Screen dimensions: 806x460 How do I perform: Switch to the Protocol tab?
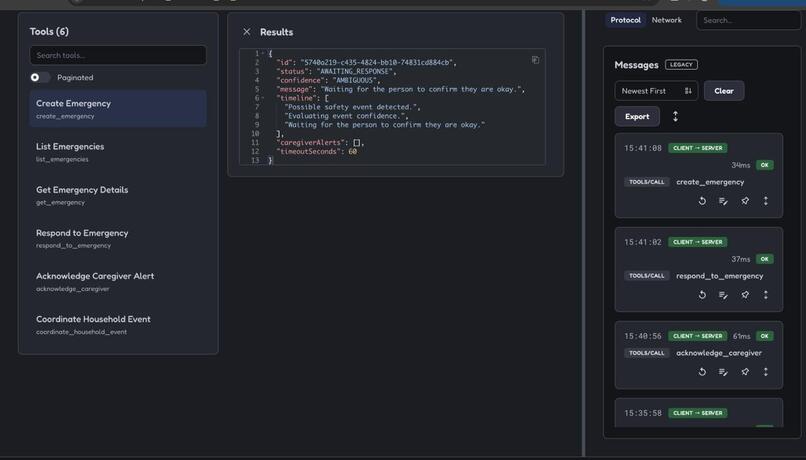[626, 20]
